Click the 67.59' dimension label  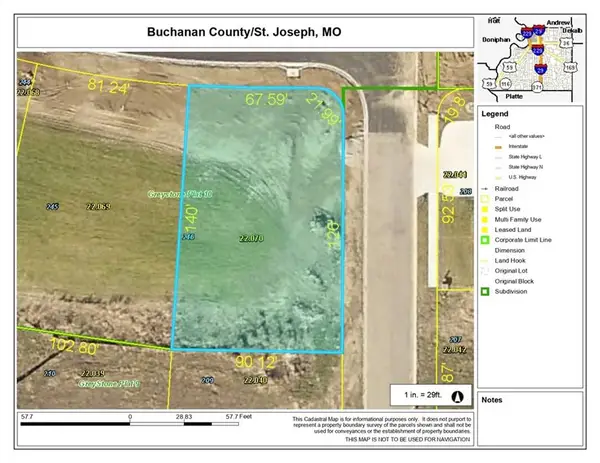click(x=265, y=100)
